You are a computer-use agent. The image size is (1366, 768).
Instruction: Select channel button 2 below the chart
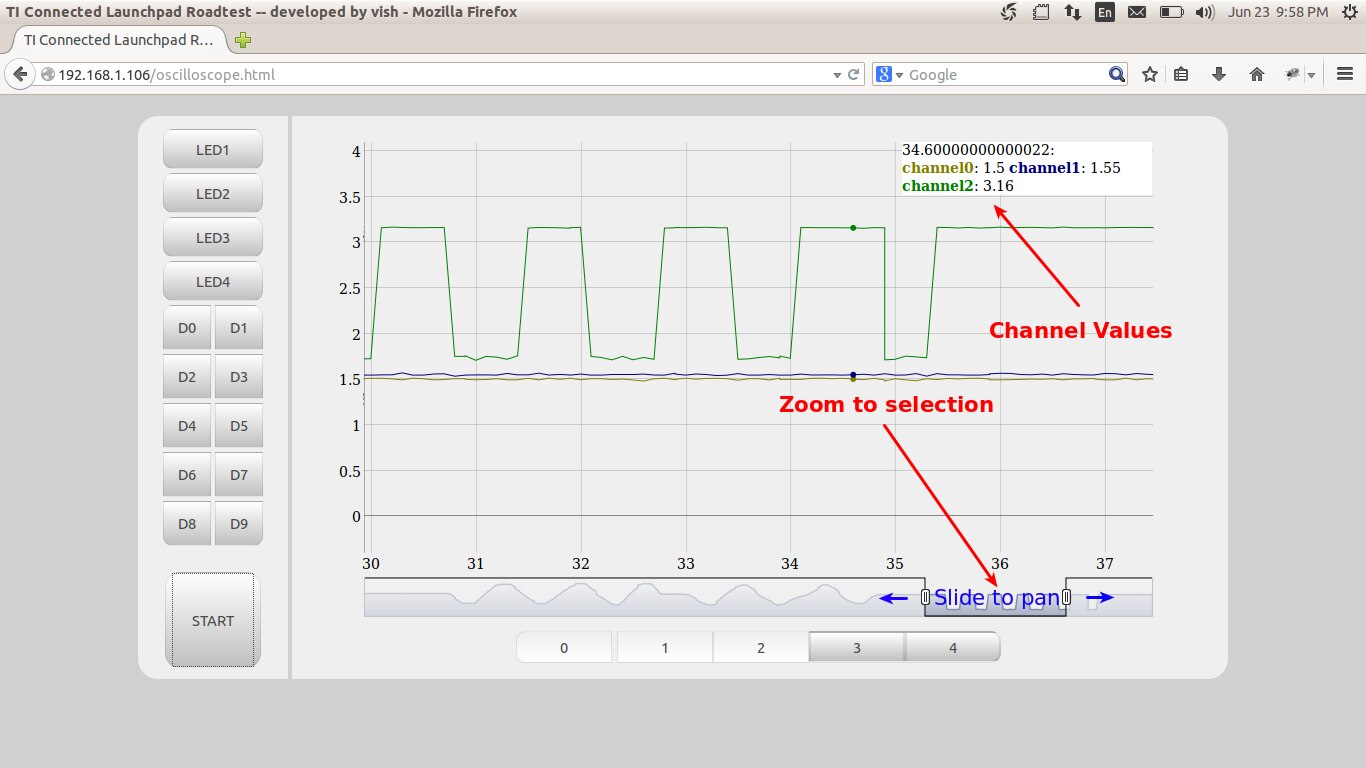pyautogui.click(x=761, y=648)
